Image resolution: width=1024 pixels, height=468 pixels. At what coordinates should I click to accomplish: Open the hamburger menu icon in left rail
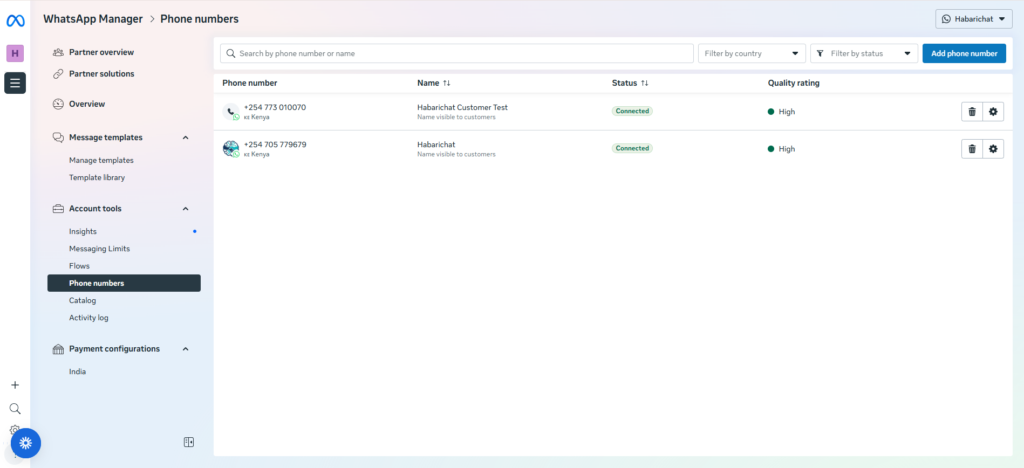[x=15, y=83]
